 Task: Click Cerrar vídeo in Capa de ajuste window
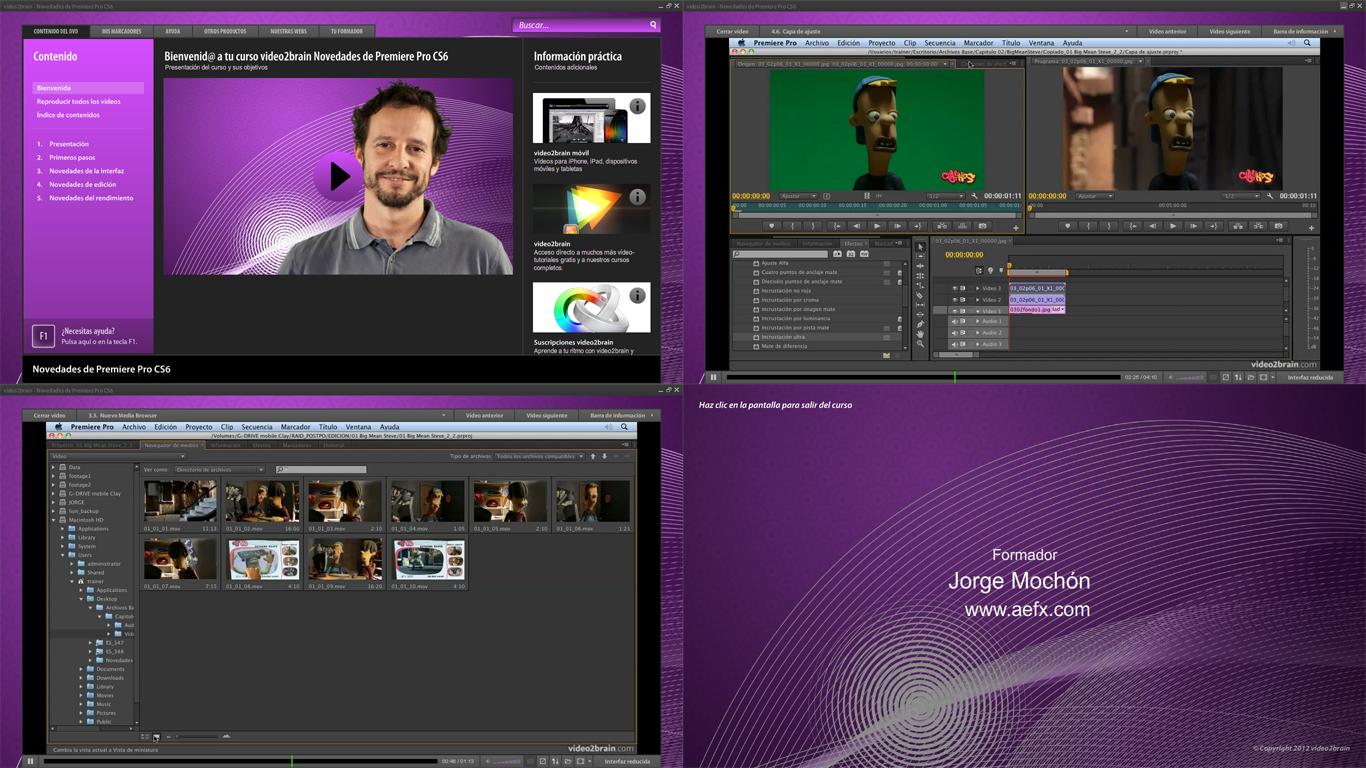732,31
